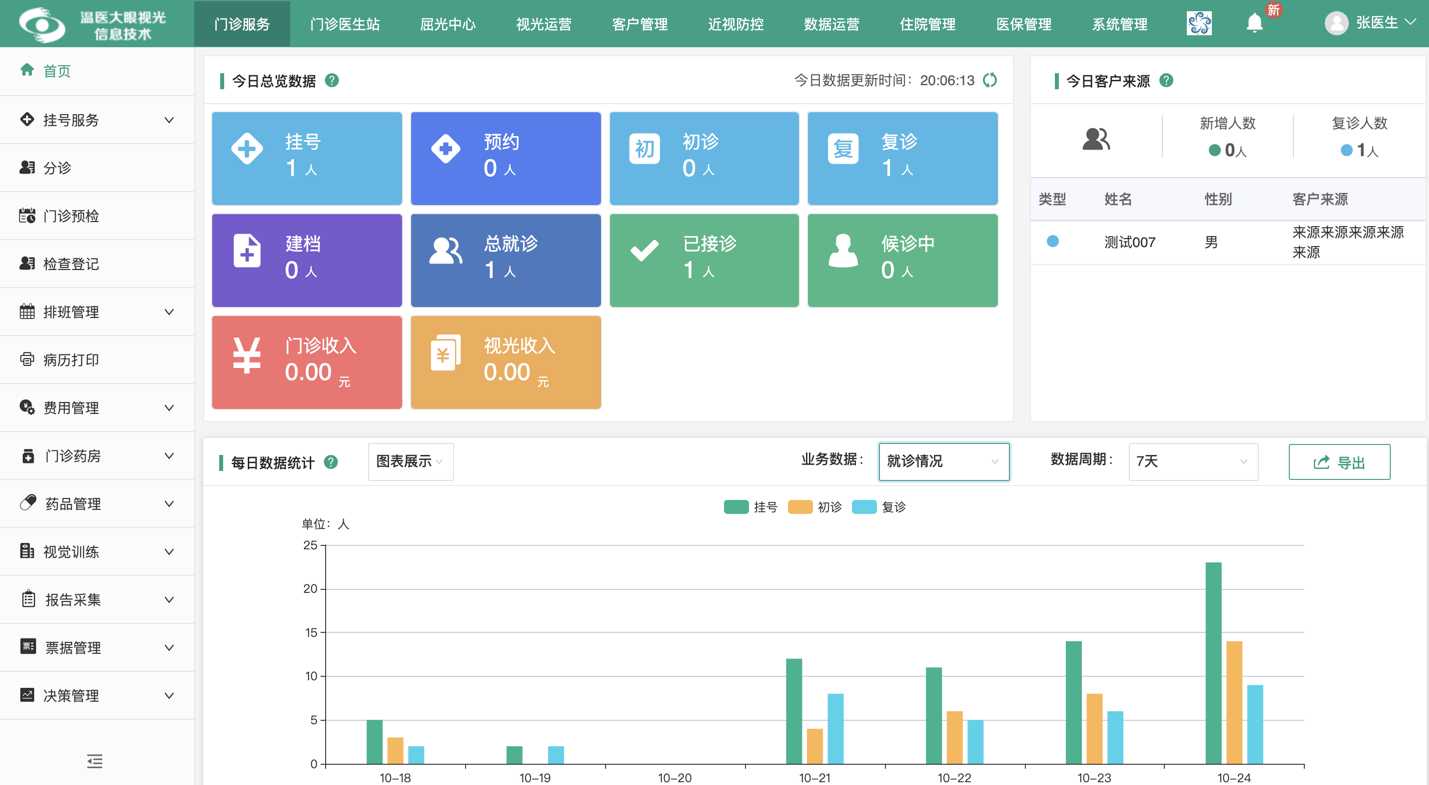The width and height of the screenshot is (1429, 785).
Task: Click the document icon on 建档 card
Action: tap(247, 251)
